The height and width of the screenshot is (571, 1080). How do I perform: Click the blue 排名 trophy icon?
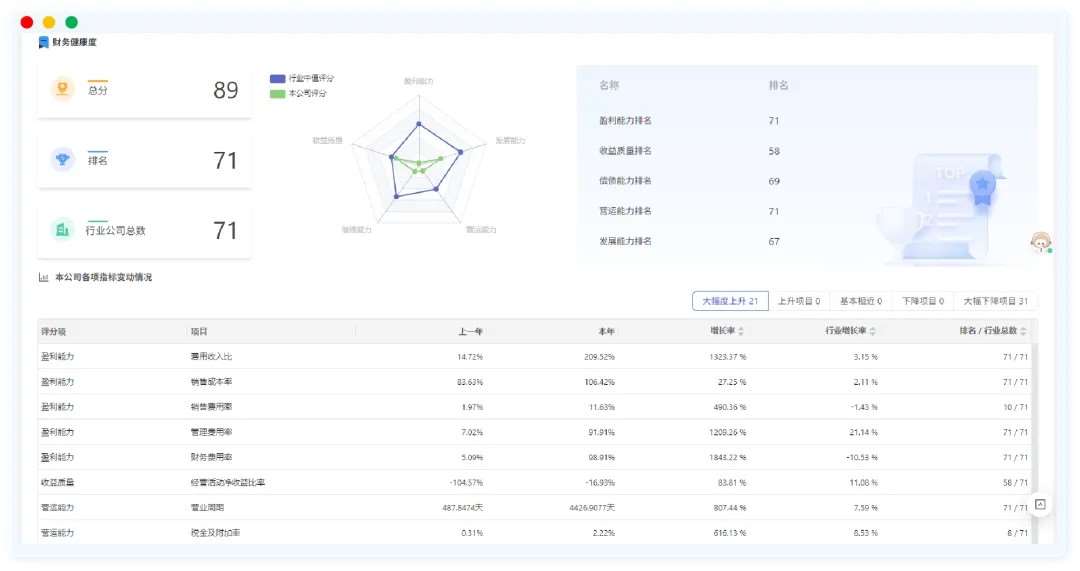[x=63, y=159]
